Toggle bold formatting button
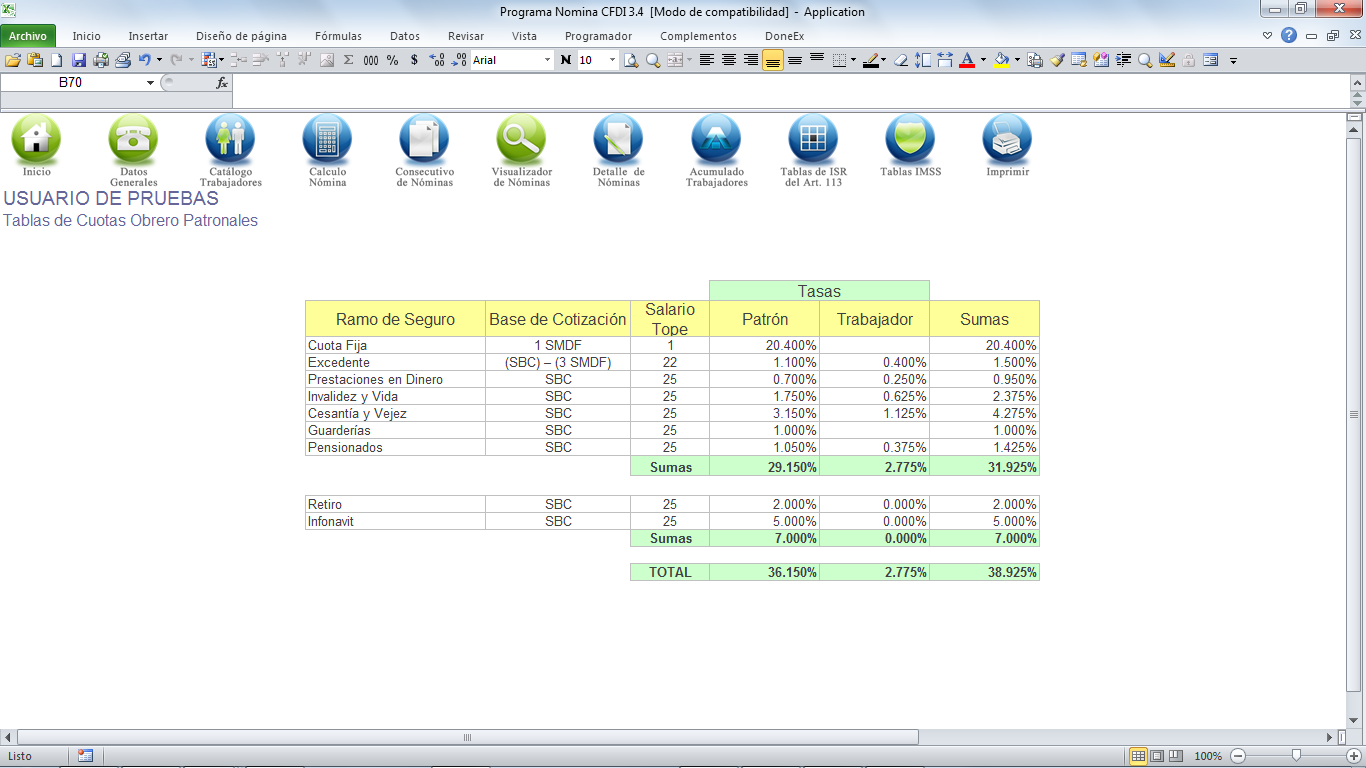The image size is (1366, 768). pos(566,60)
